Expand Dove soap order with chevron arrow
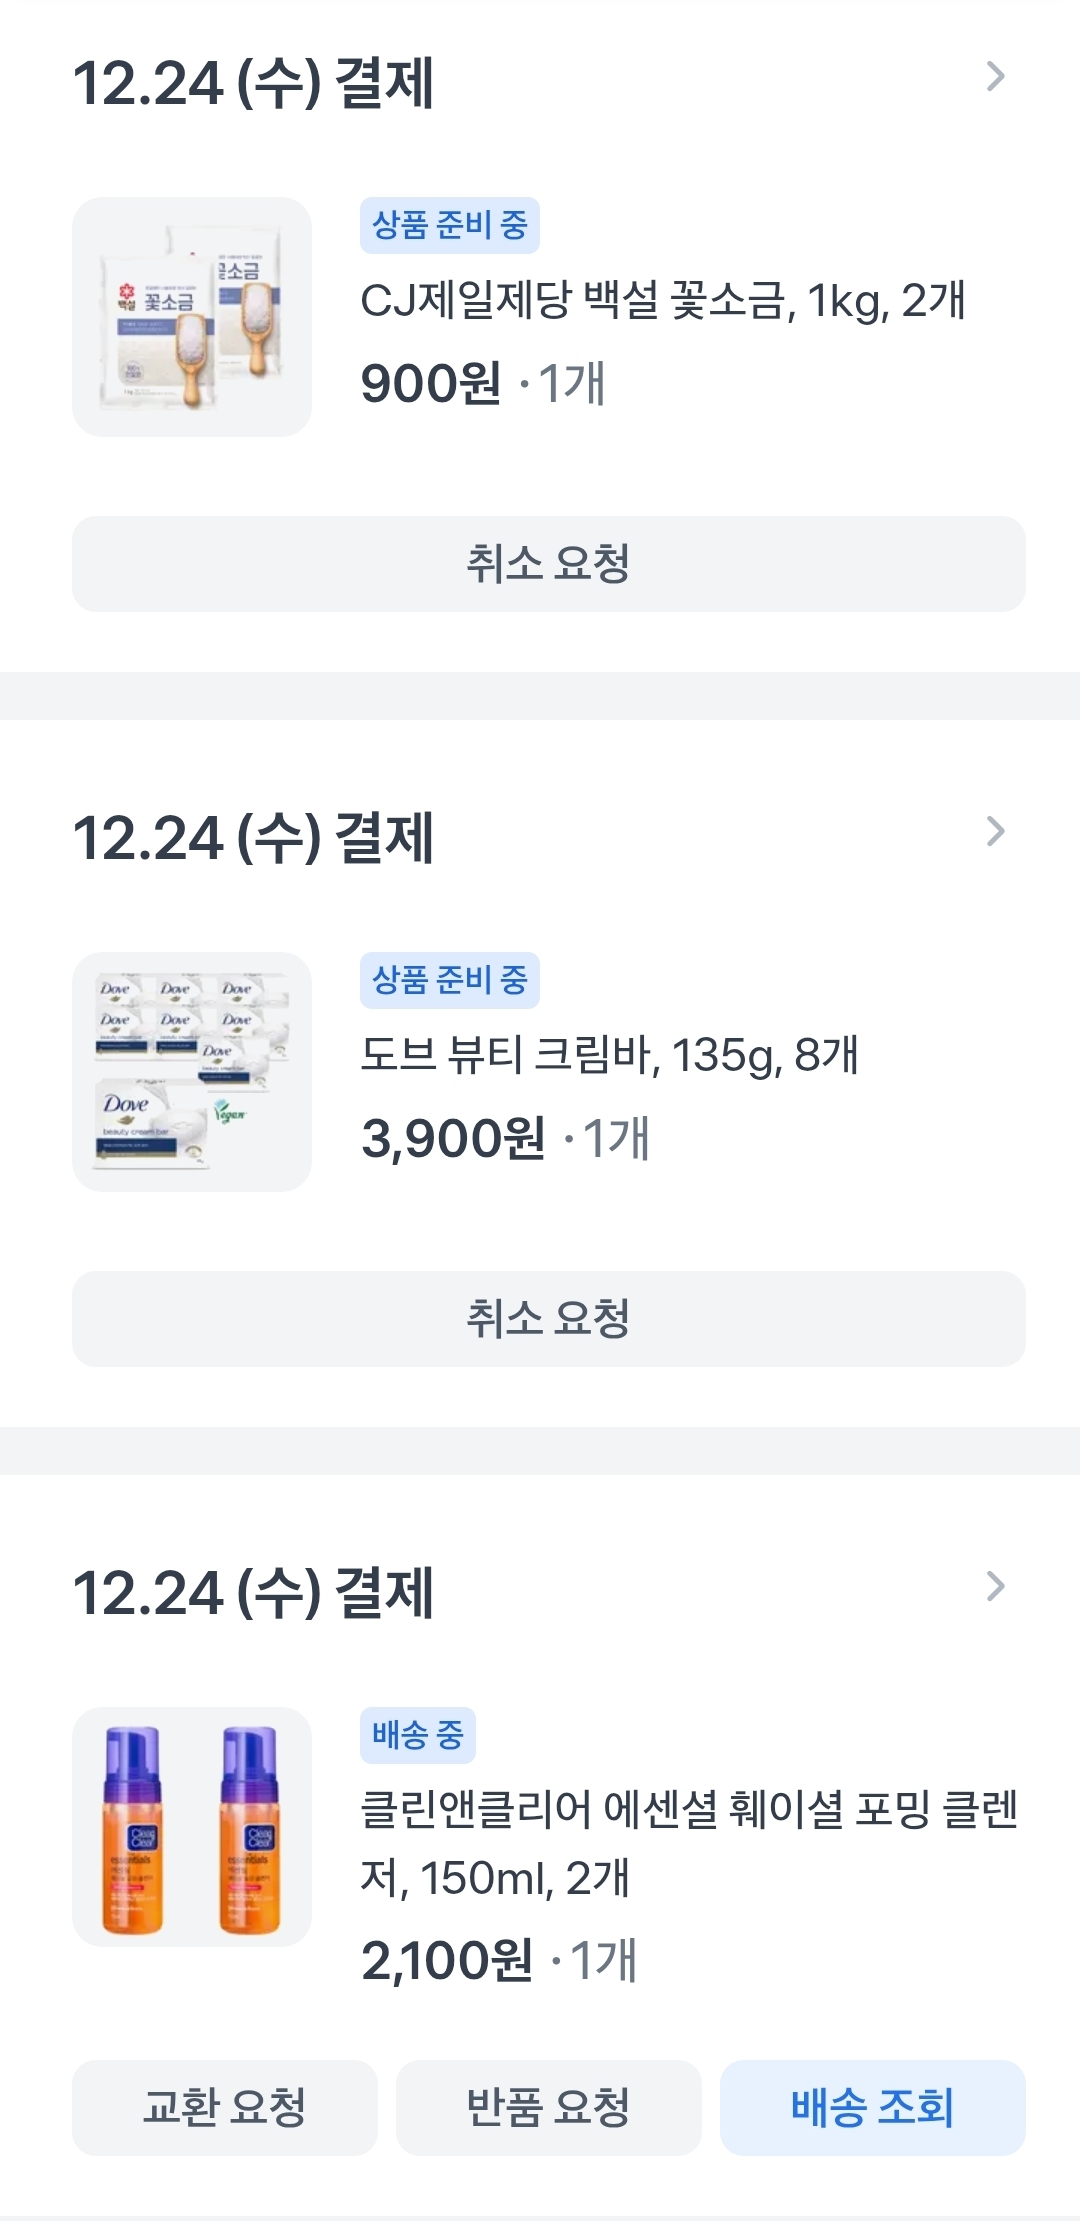This screenshot has width=1080, height=2221. click(x=995, y=832)
